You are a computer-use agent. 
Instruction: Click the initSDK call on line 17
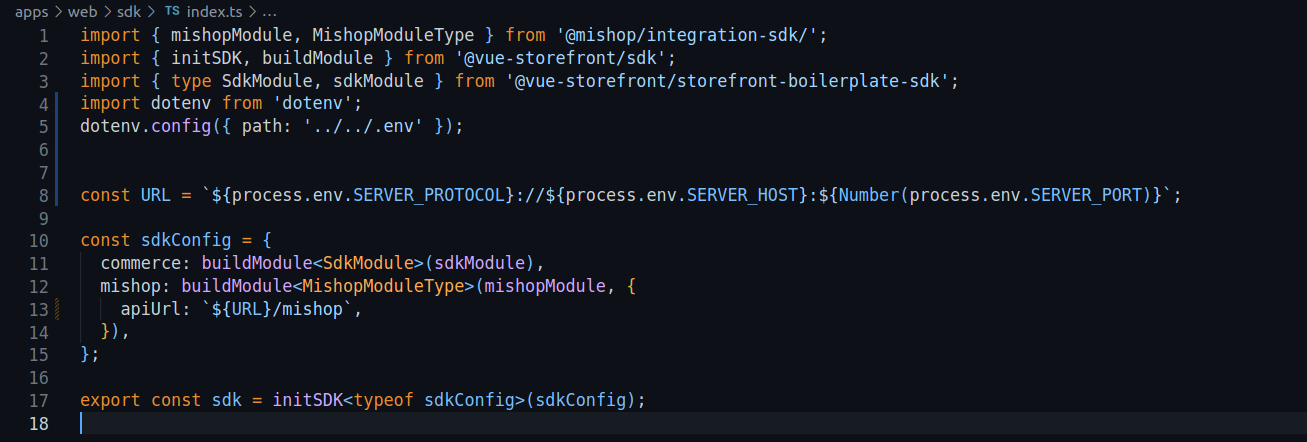pyautogui.click(x=302, y=400)
